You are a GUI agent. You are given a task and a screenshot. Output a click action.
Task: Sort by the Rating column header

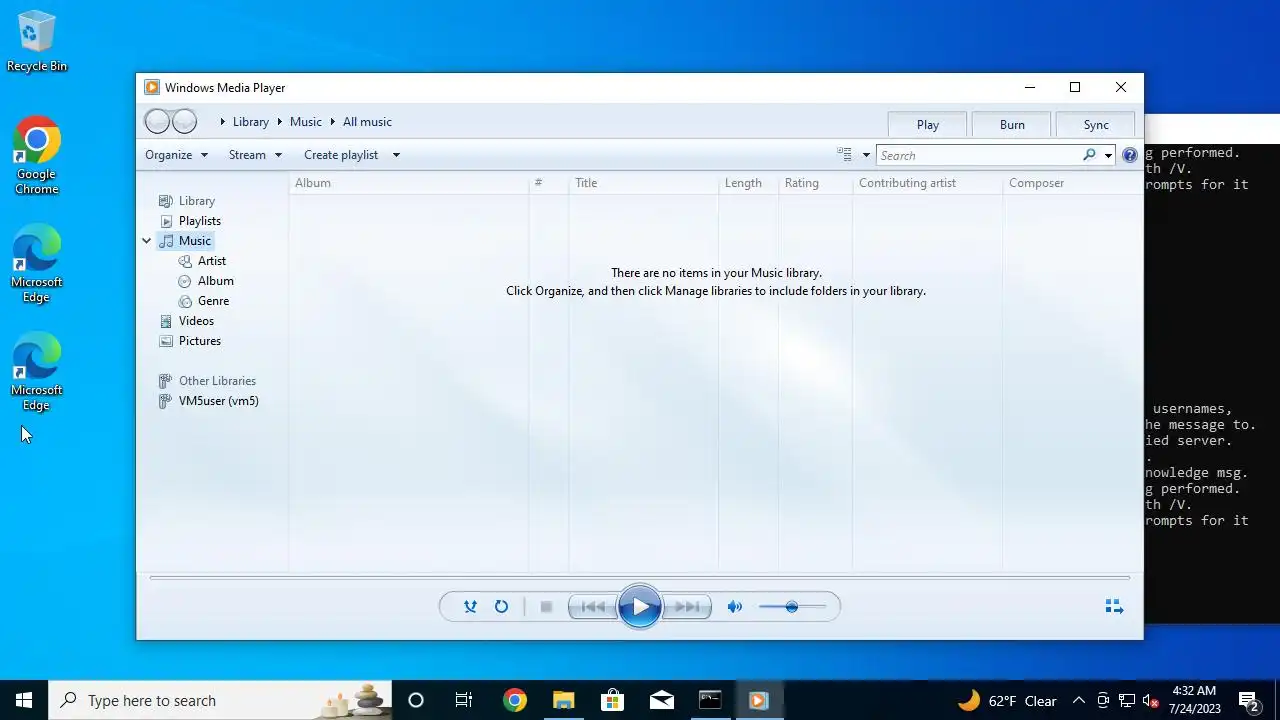815,183
